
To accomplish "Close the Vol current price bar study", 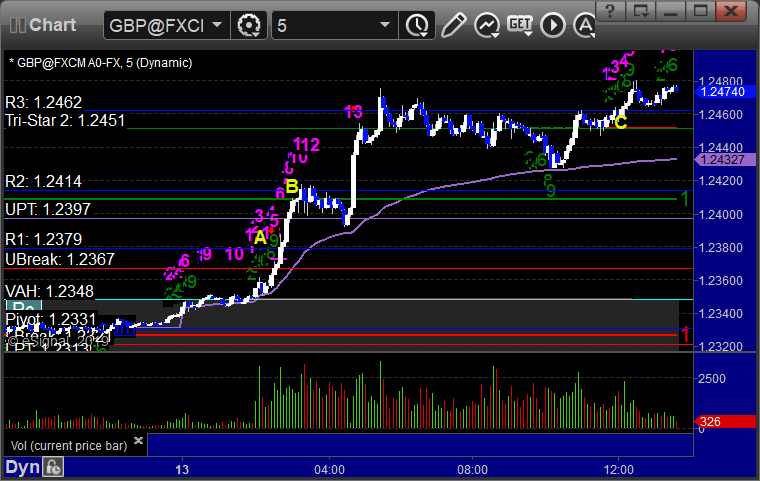I will 138,440.
